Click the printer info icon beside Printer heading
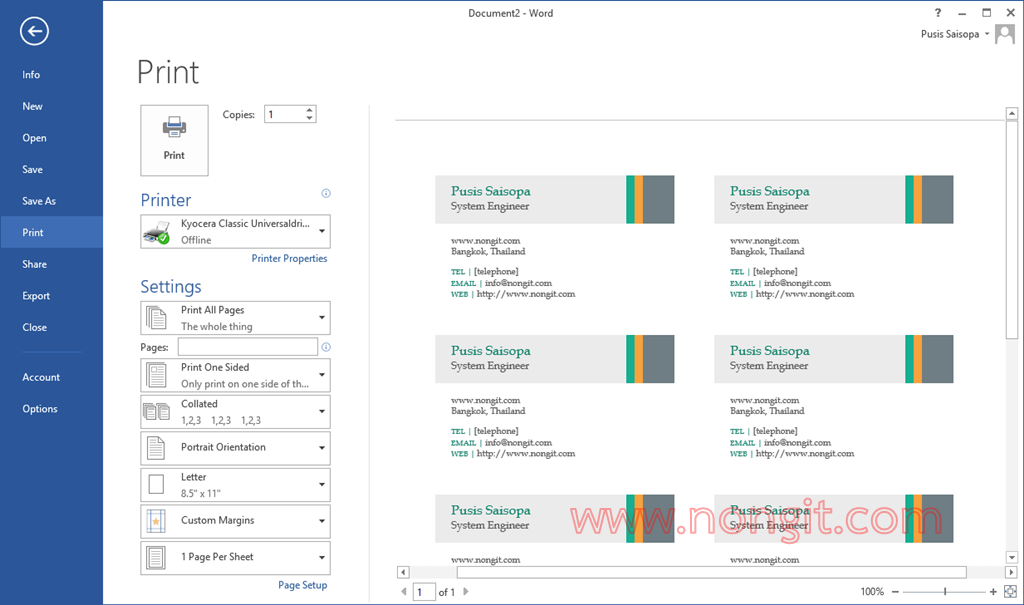1024x605 pixels. coord(326,193)
